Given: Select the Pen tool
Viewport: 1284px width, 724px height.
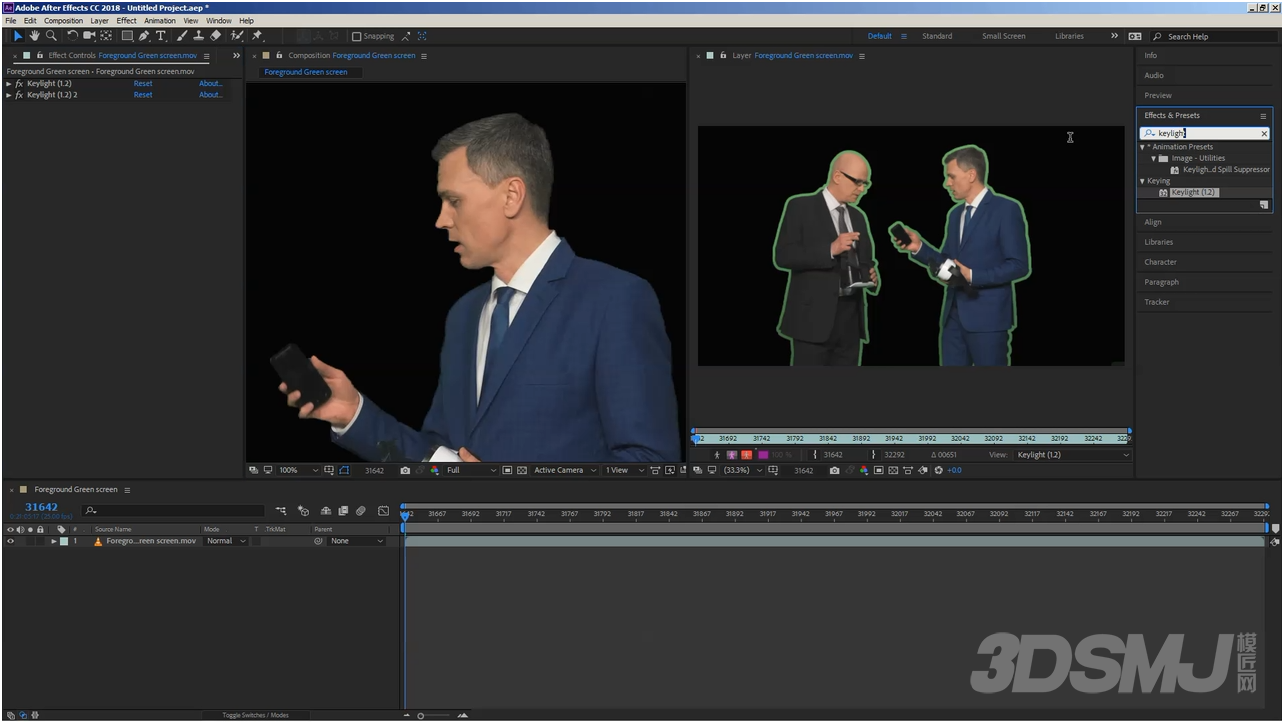Looking at the screenshot, I should (144, 36).
